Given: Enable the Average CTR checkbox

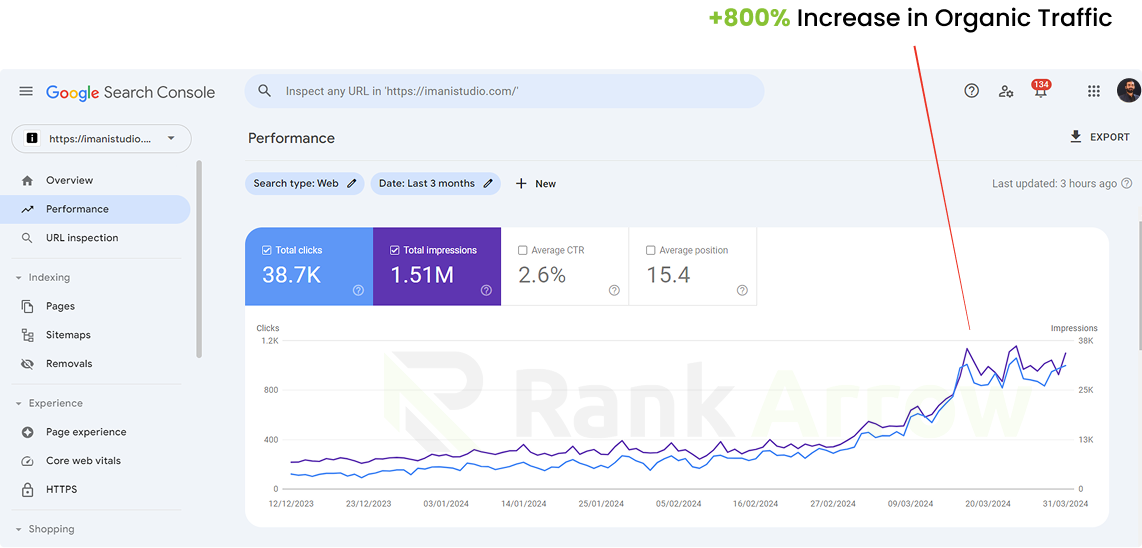Looking at the screenshot, I should coord(522,250).
